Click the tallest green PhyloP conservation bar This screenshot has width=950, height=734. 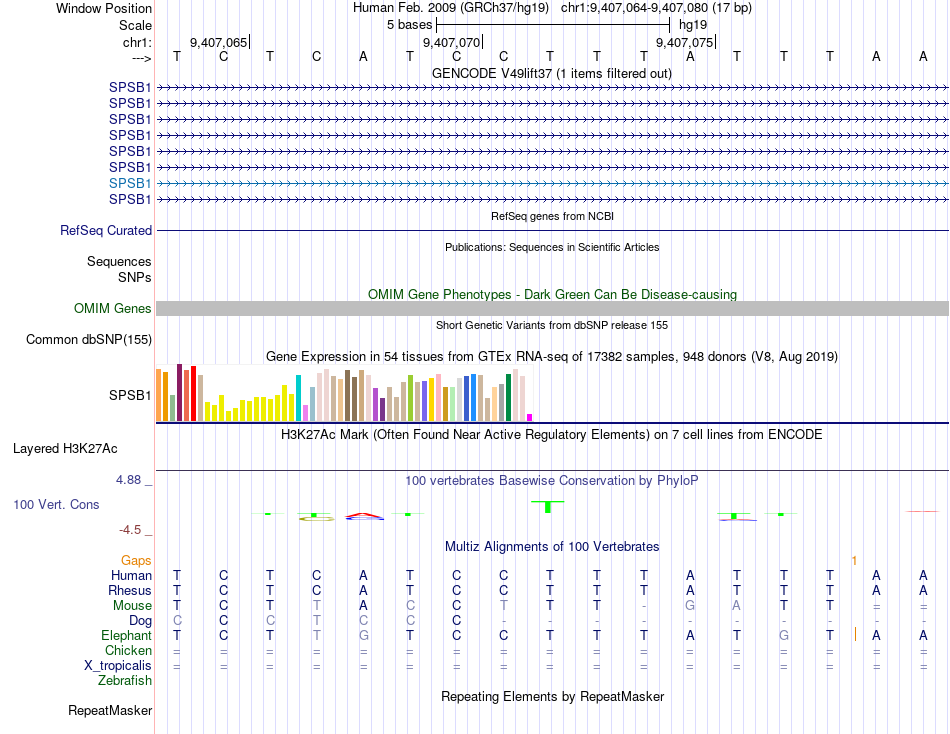click(x=548, y=507)
